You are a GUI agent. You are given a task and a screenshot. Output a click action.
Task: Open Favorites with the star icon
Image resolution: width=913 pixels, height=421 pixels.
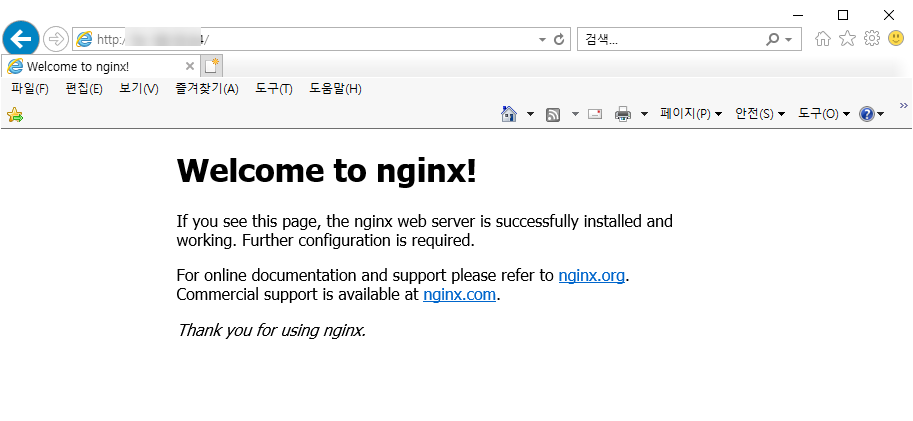847,38
